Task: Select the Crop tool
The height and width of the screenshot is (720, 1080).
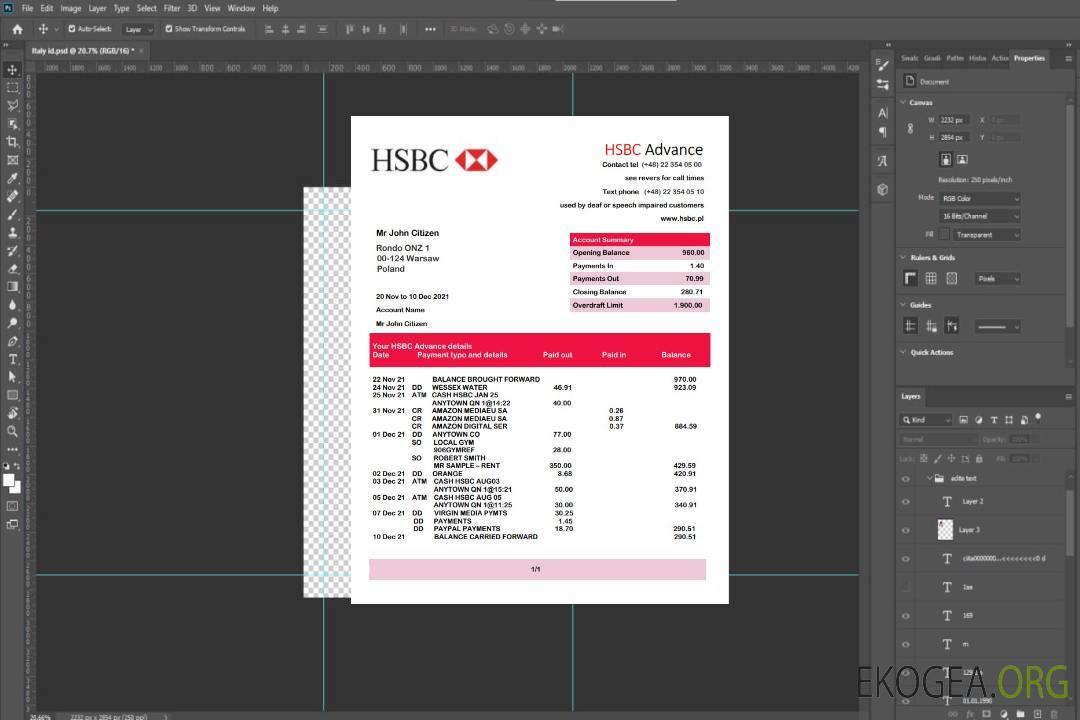Action: pos(12,142)
